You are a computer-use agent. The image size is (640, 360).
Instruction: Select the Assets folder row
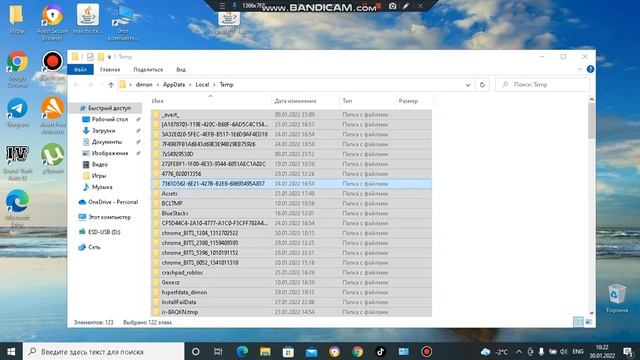click(291, 193)
